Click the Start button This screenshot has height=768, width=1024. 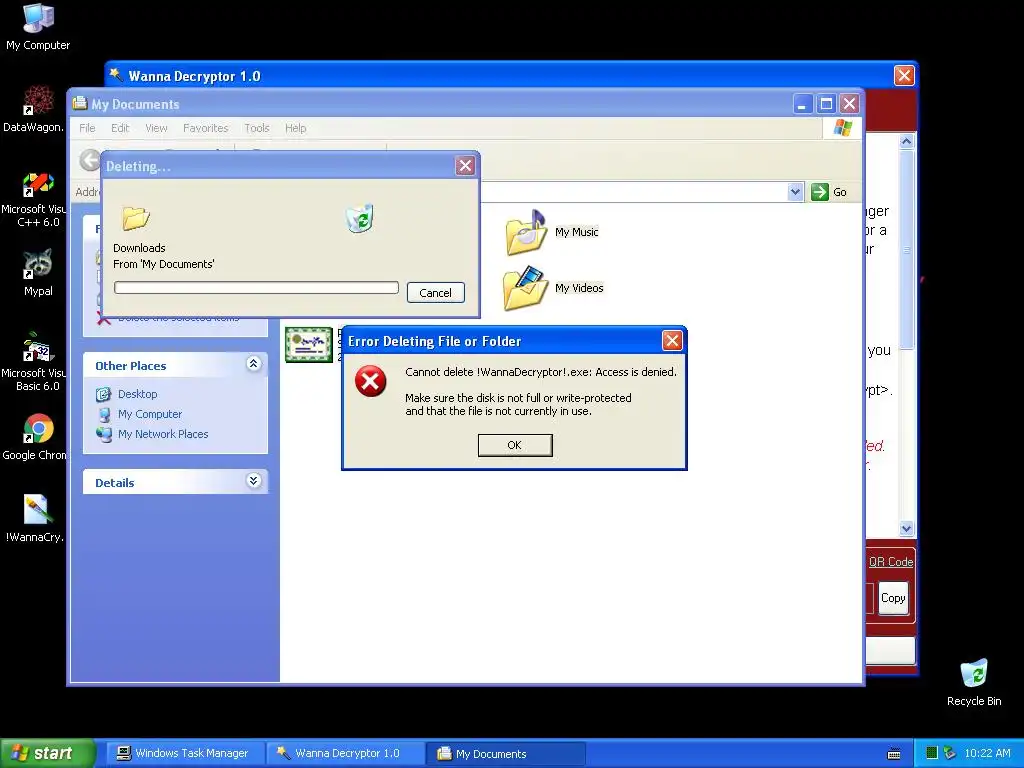[x=47, y=753]
